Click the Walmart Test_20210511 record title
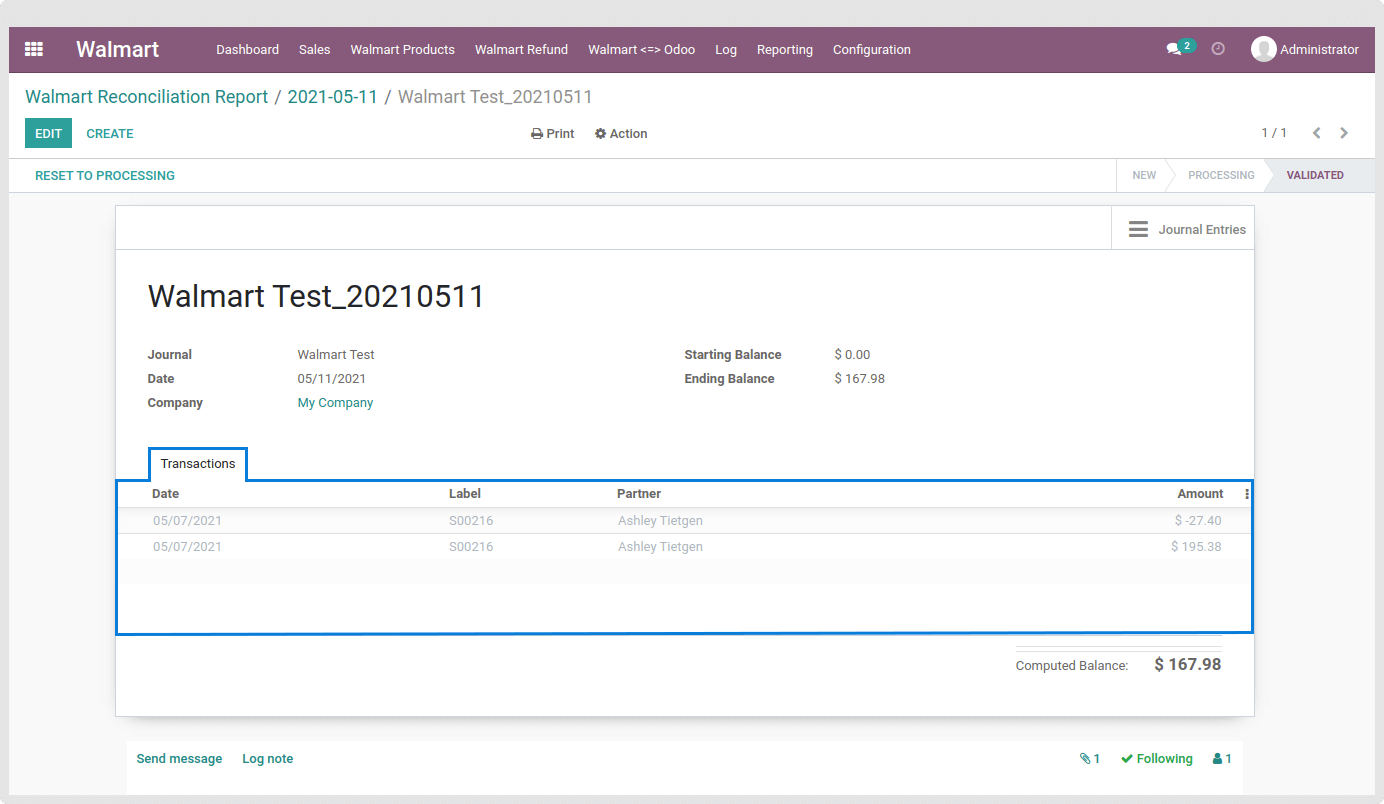This screenshot has width=1384, height=804. (x=316, y=296)
